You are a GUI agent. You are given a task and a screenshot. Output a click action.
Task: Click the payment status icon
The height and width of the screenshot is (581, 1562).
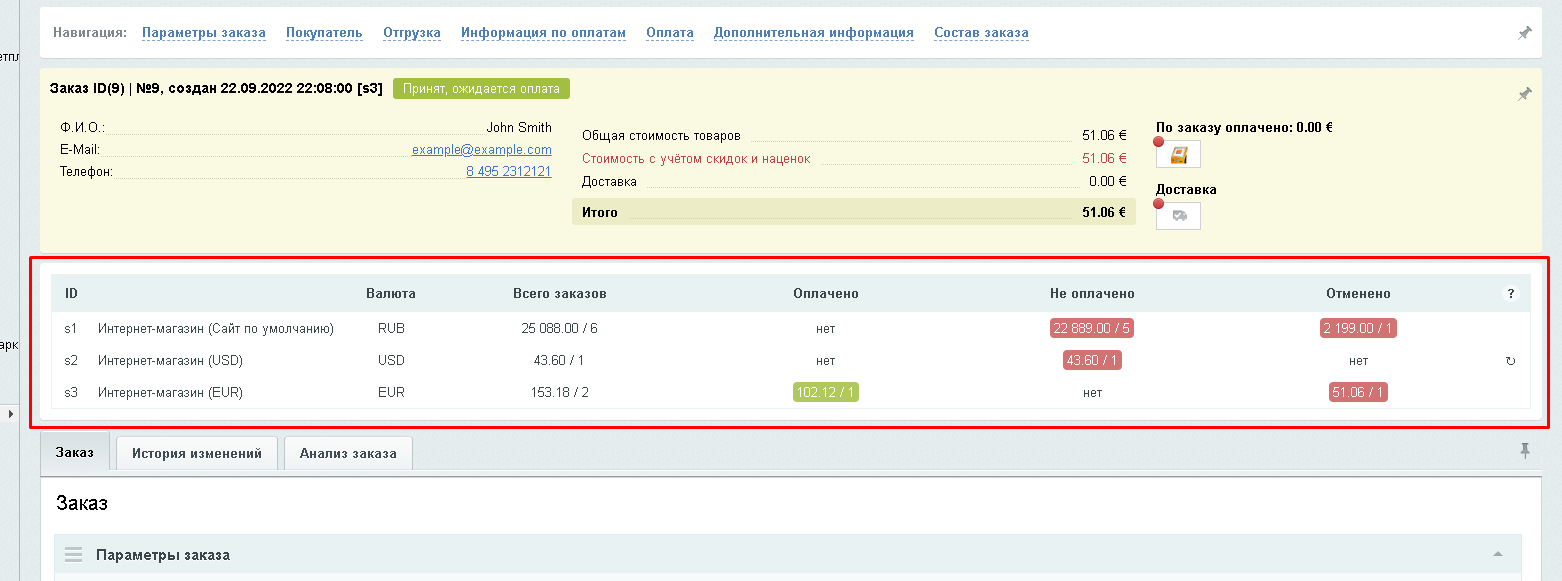click(x=1178, y=155)
